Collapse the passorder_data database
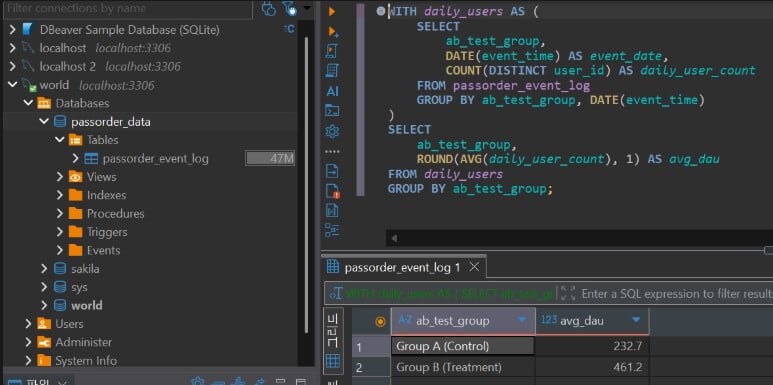The image size is (773, 385). [x=44, y=122]
